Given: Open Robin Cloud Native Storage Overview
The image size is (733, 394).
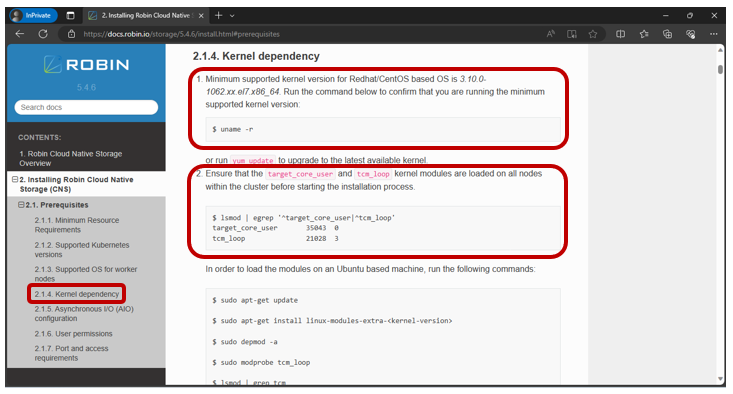Looking at the screenshot, I should (x=71, y=158).
